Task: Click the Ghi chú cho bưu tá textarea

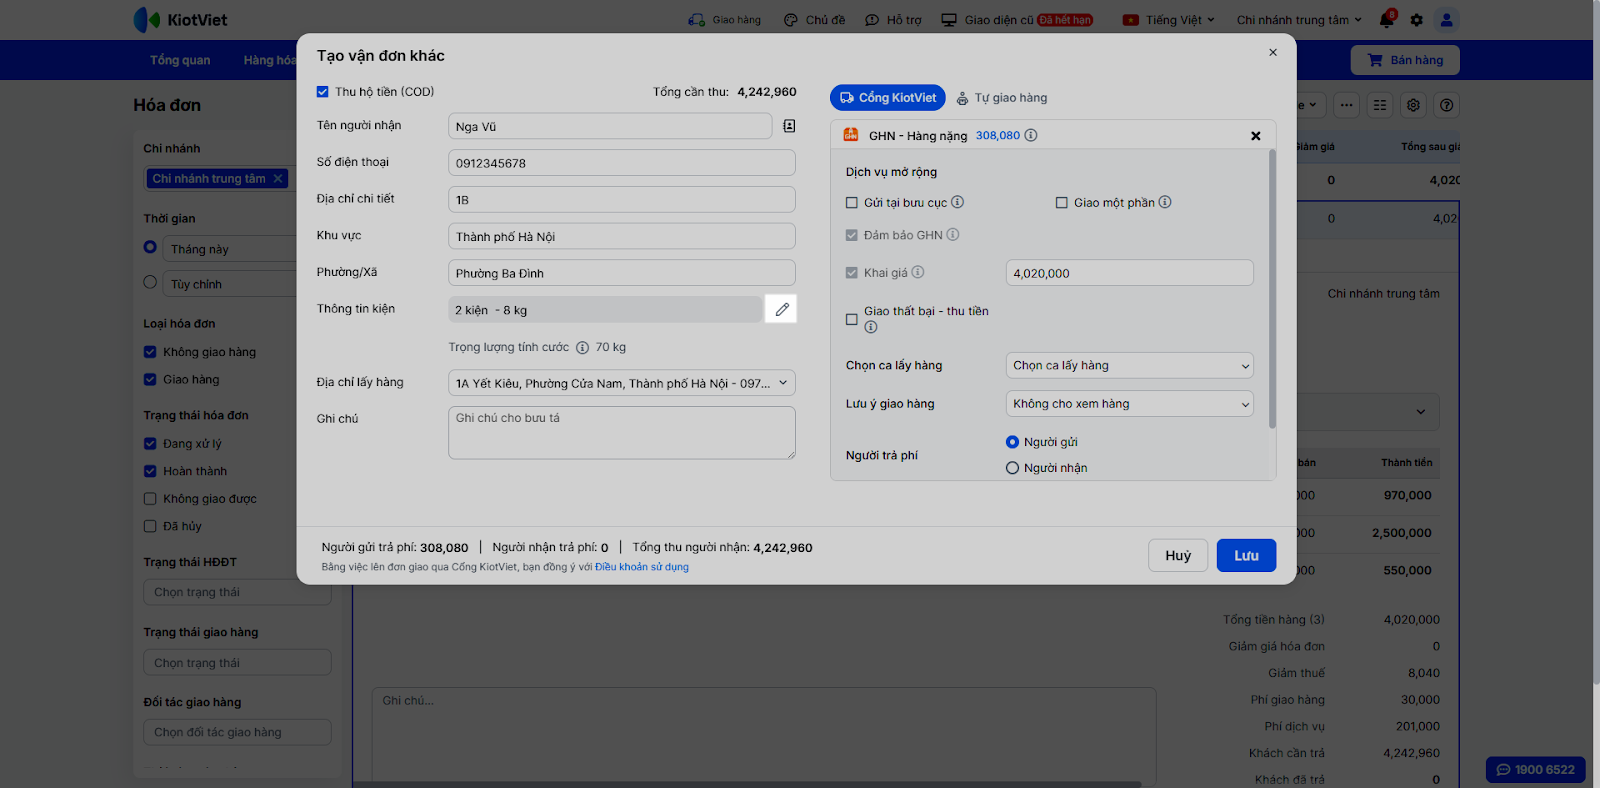Action: pyautogui.click(x=621, y=433)
